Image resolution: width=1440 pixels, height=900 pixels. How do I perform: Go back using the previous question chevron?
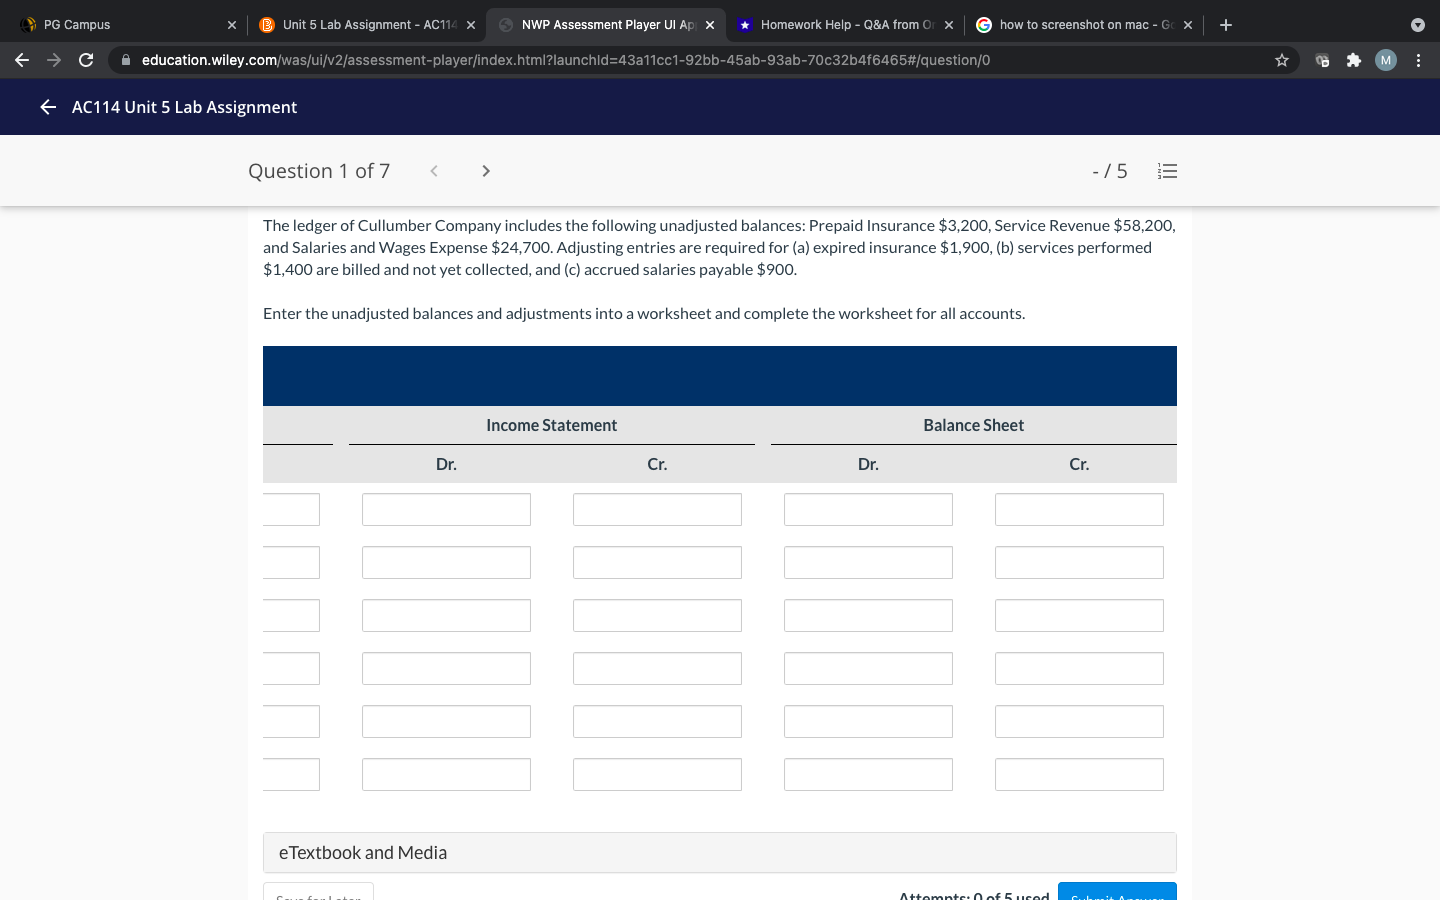[433, 170]
